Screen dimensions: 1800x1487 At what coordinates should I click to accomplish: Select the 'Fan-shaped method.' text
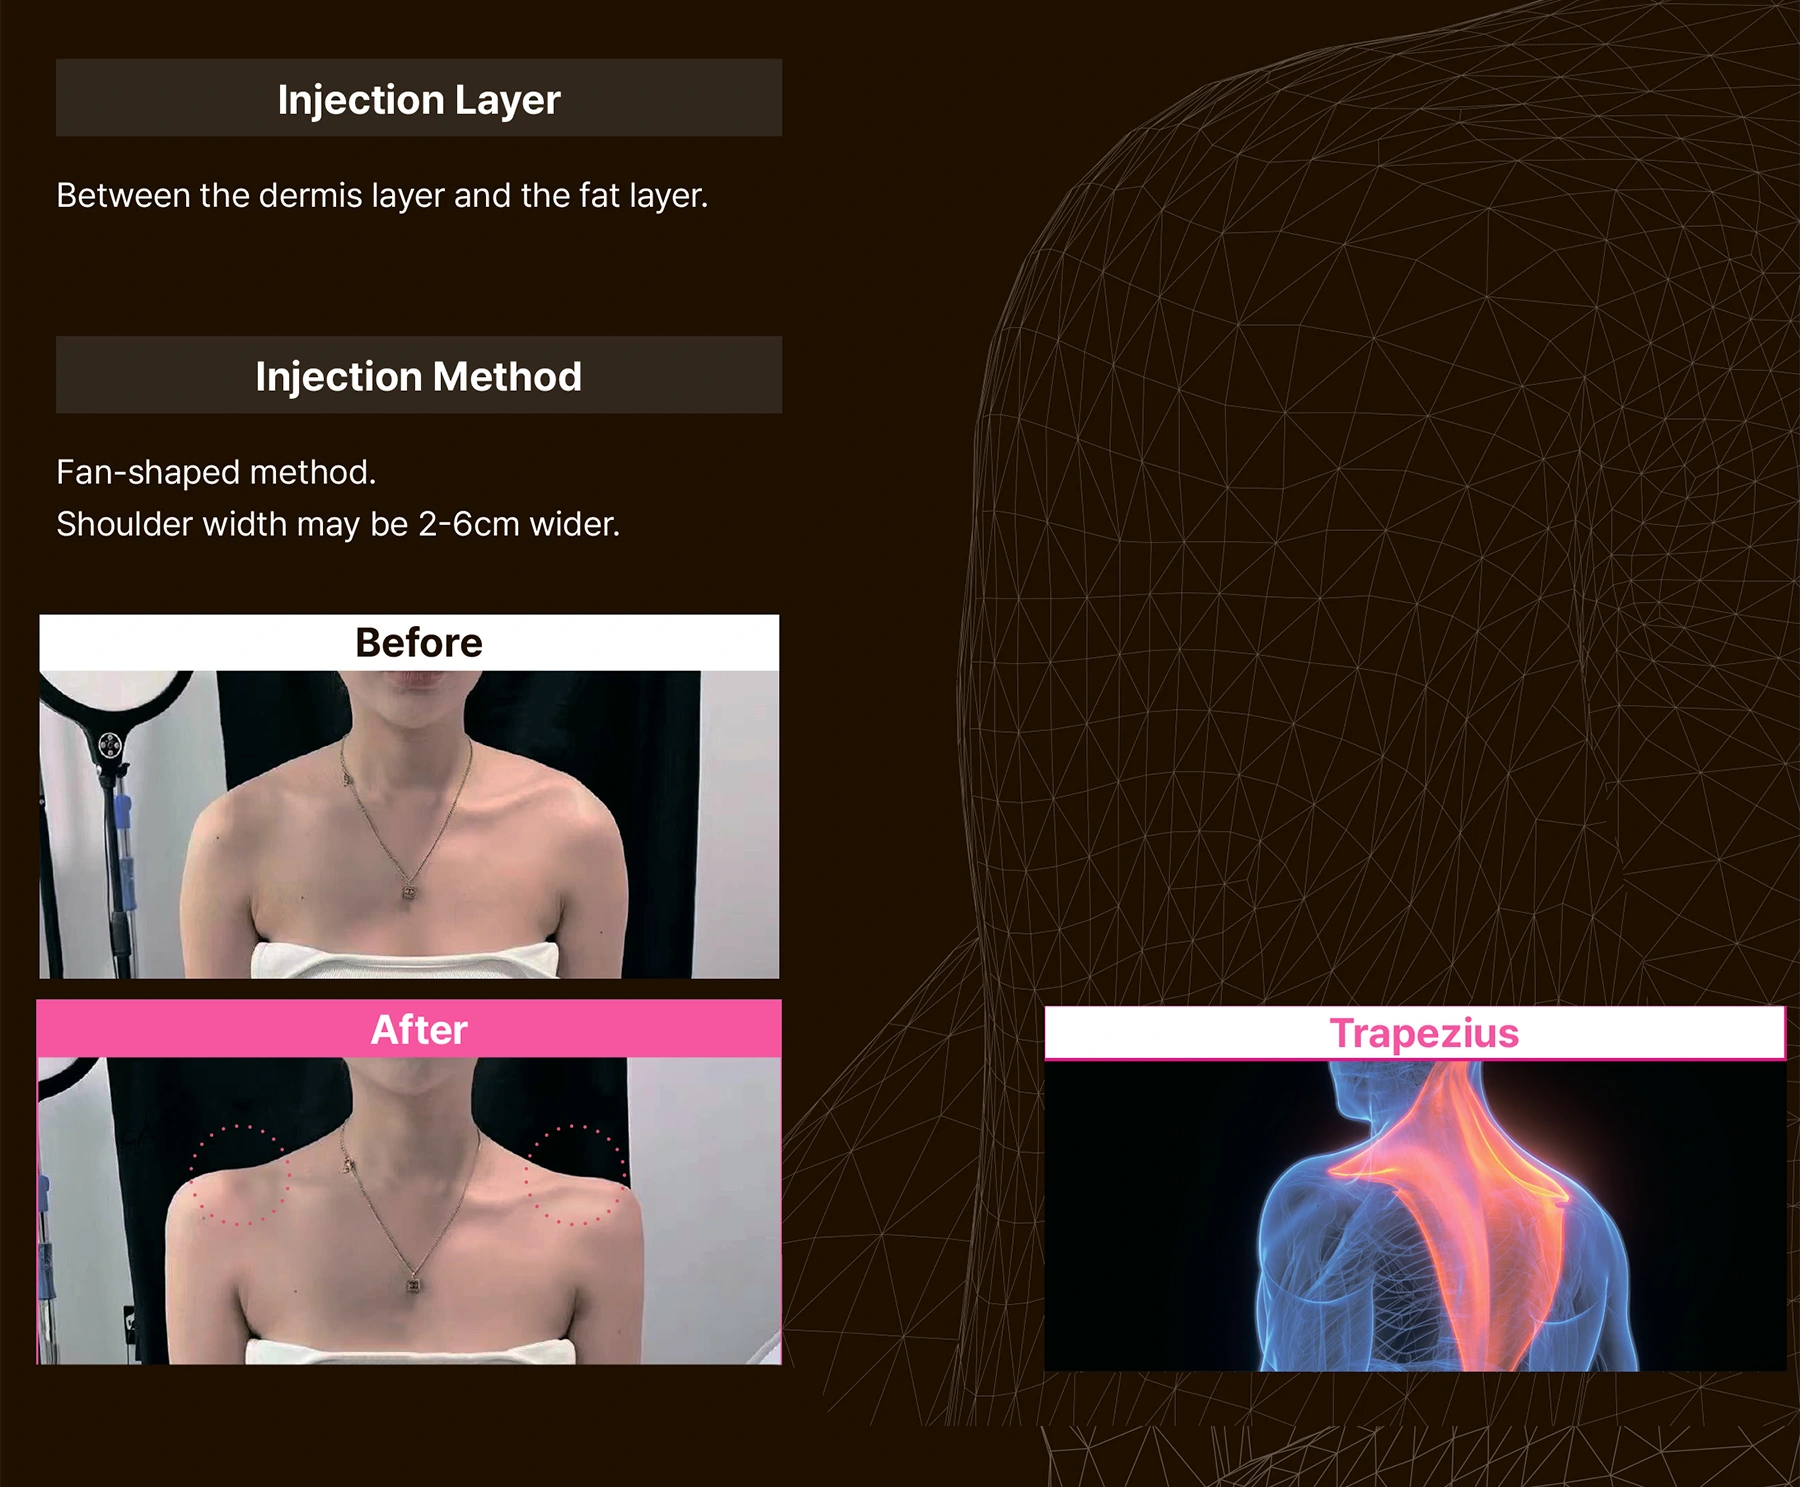(x=216, y=472)
